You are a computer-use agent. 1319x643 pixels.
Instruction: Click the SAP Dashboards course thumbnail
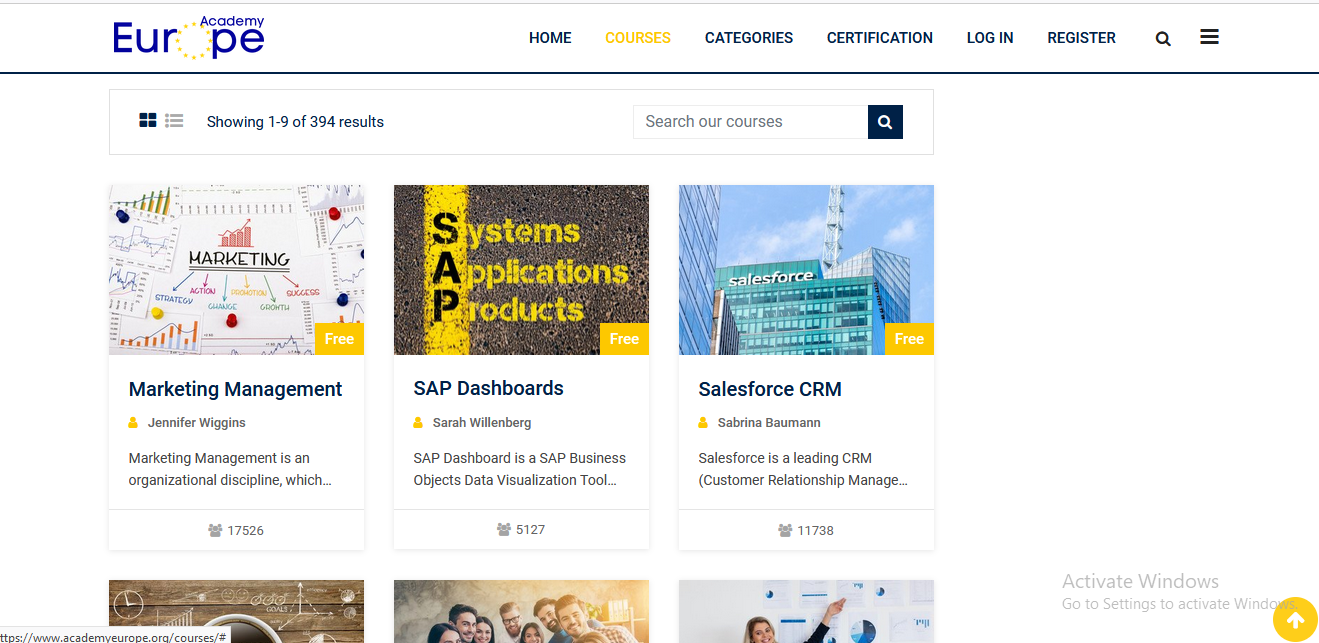tap(521, 269)
